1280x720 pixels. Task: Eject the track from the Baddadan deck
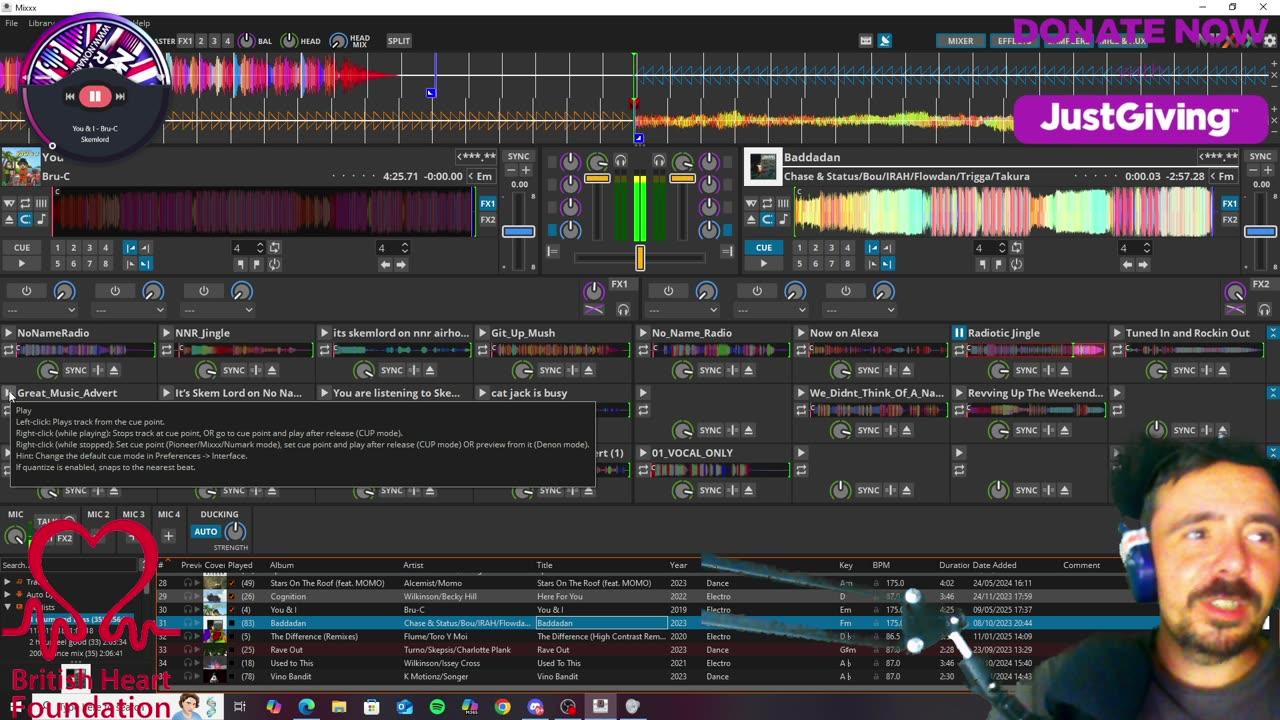[x=752, y=220]
